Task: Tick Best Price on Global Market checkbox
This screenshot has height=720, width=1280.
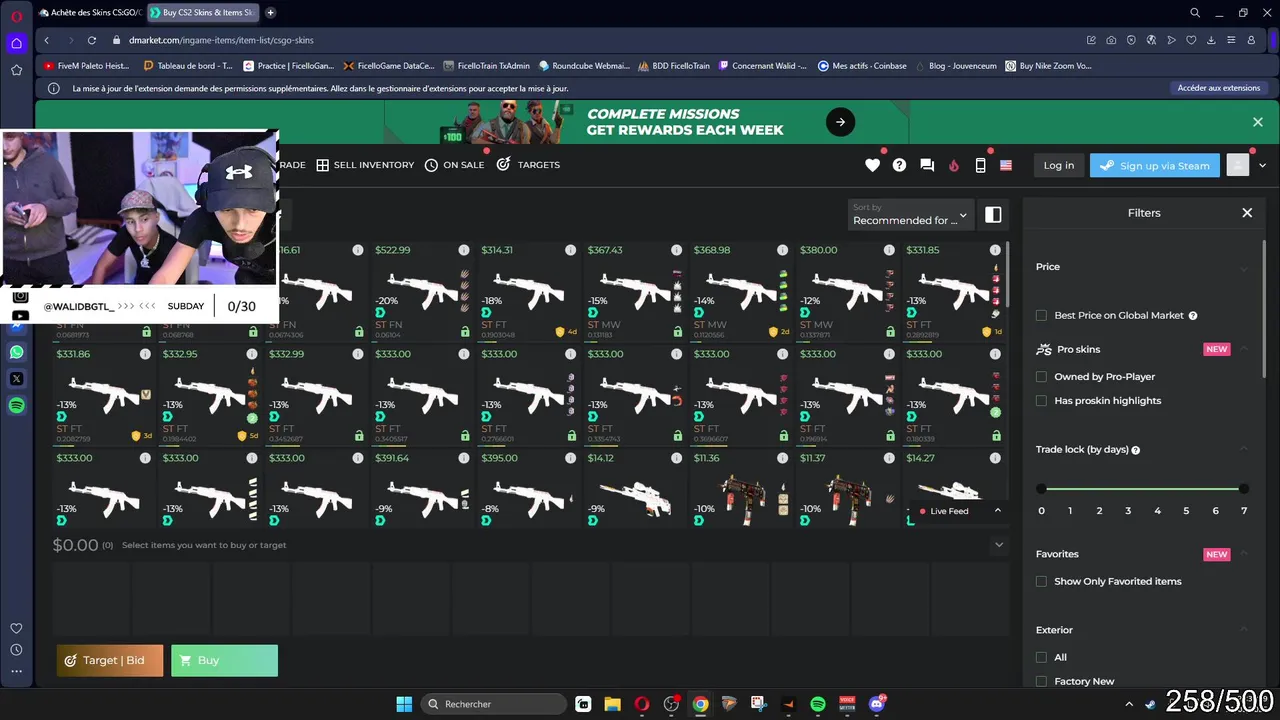Action: coord(1041,315)
